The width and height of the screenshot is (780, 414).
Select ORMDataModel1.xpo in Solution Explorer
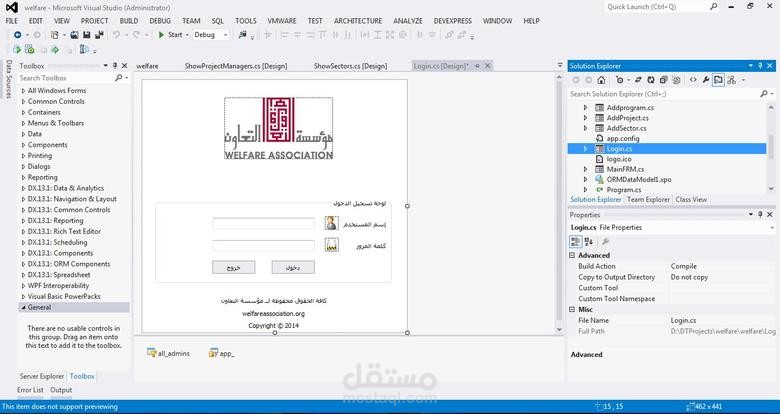639,180
